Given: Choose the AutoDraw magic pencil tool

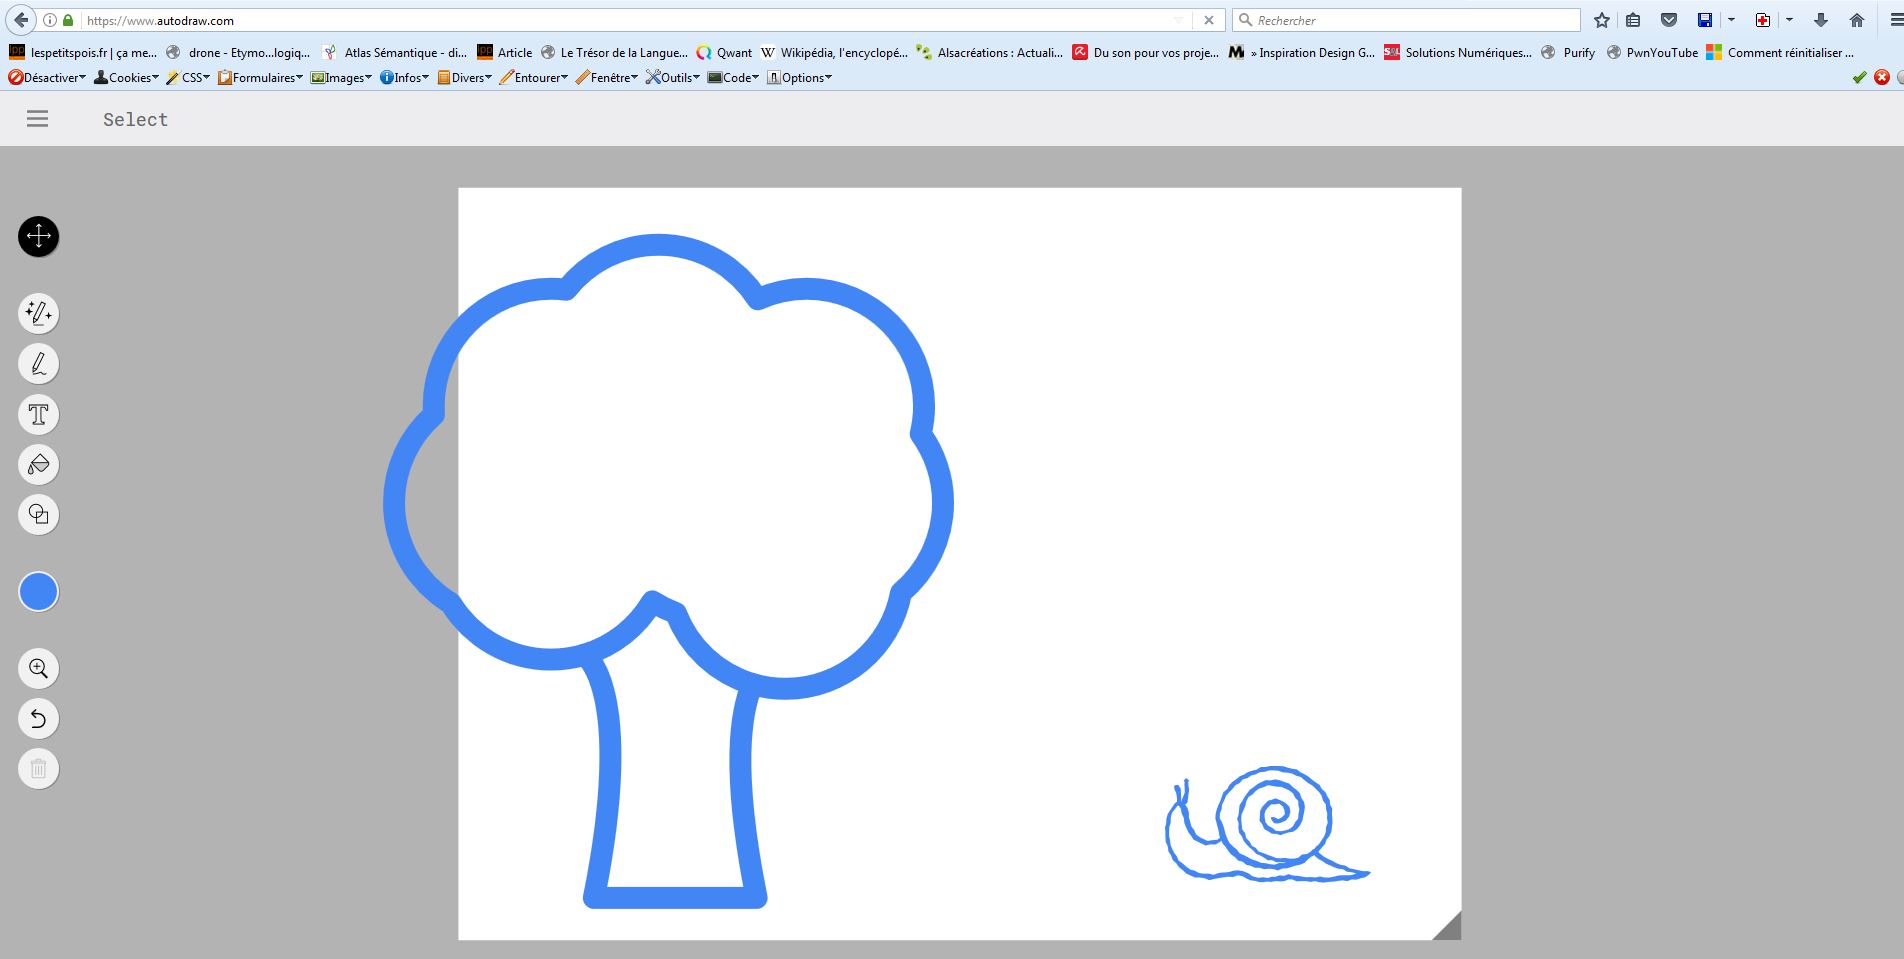Looking at the screenshot, I should [x=38, y=314].
